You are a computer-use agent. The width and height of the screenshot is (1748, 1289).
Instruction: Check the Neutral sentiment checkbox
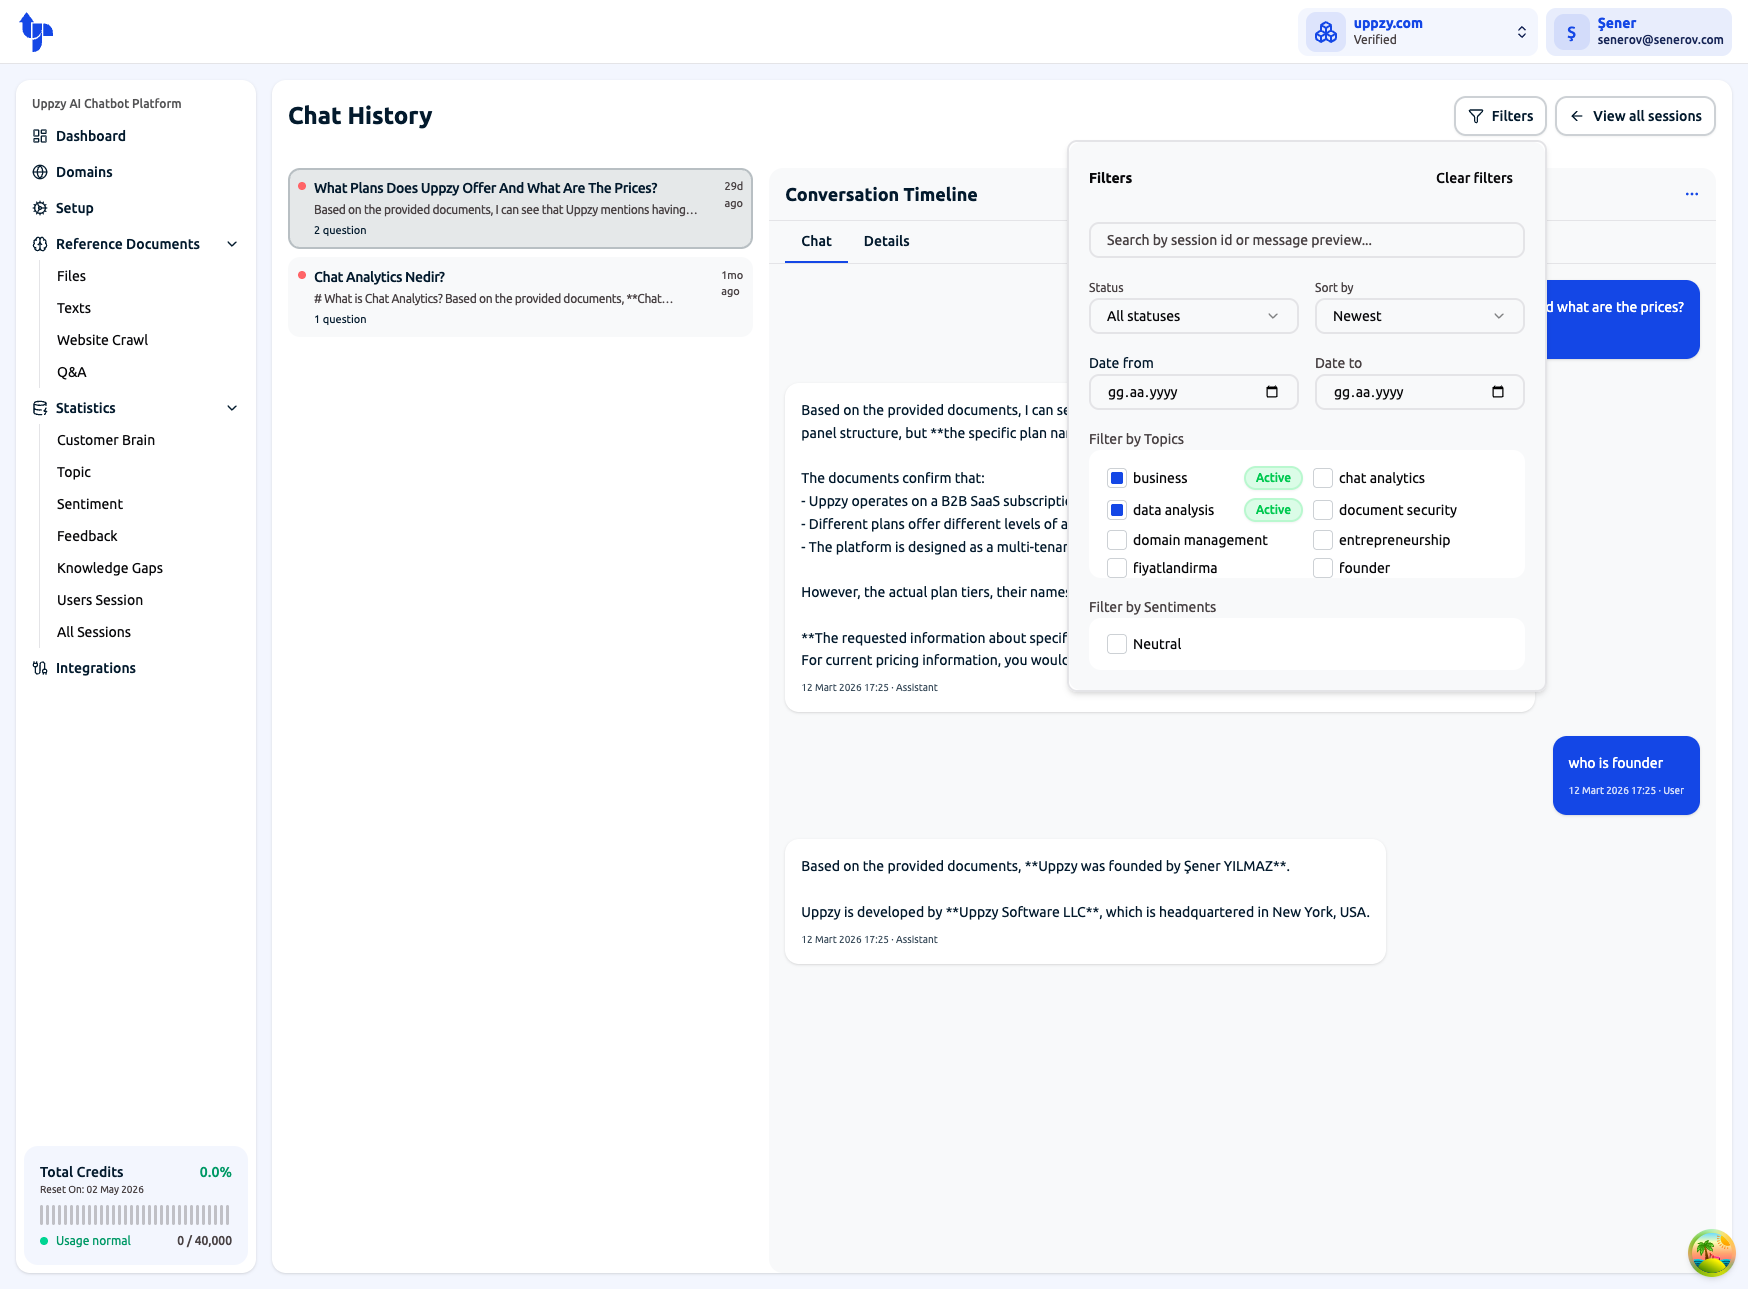pos(1117,644)
